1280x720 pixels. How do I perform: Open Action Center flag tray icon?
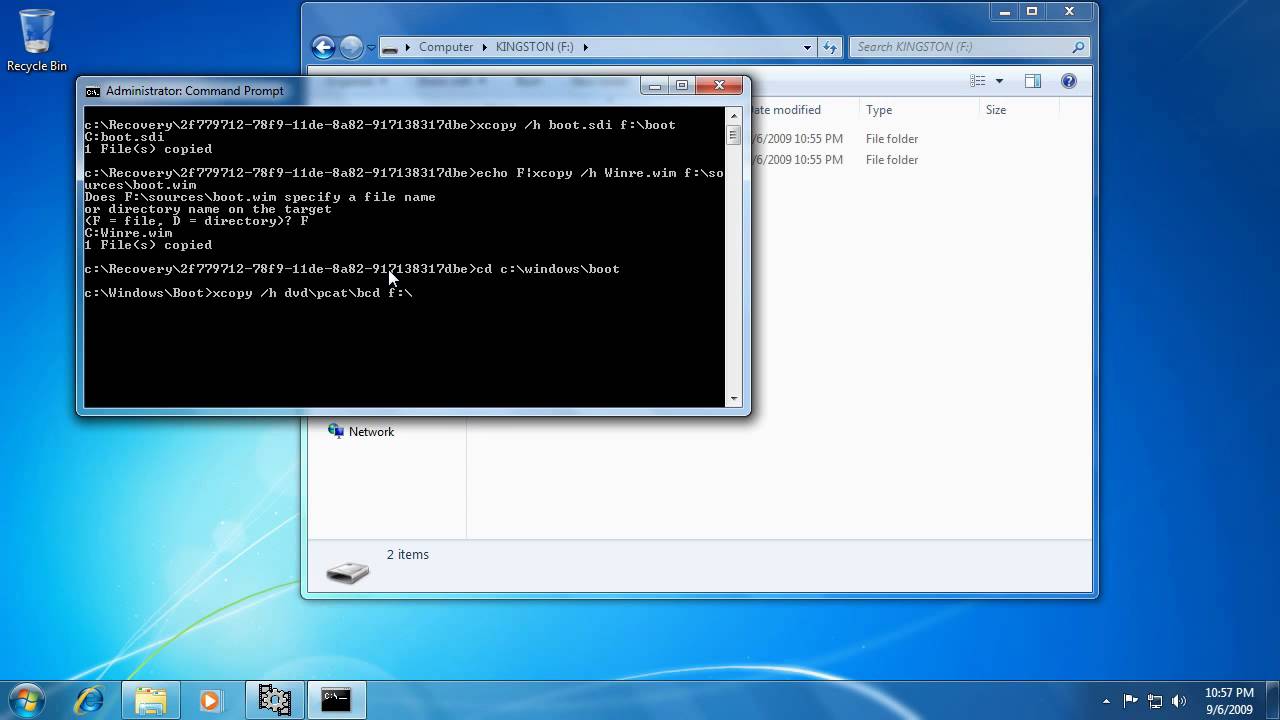[1131, 701]
